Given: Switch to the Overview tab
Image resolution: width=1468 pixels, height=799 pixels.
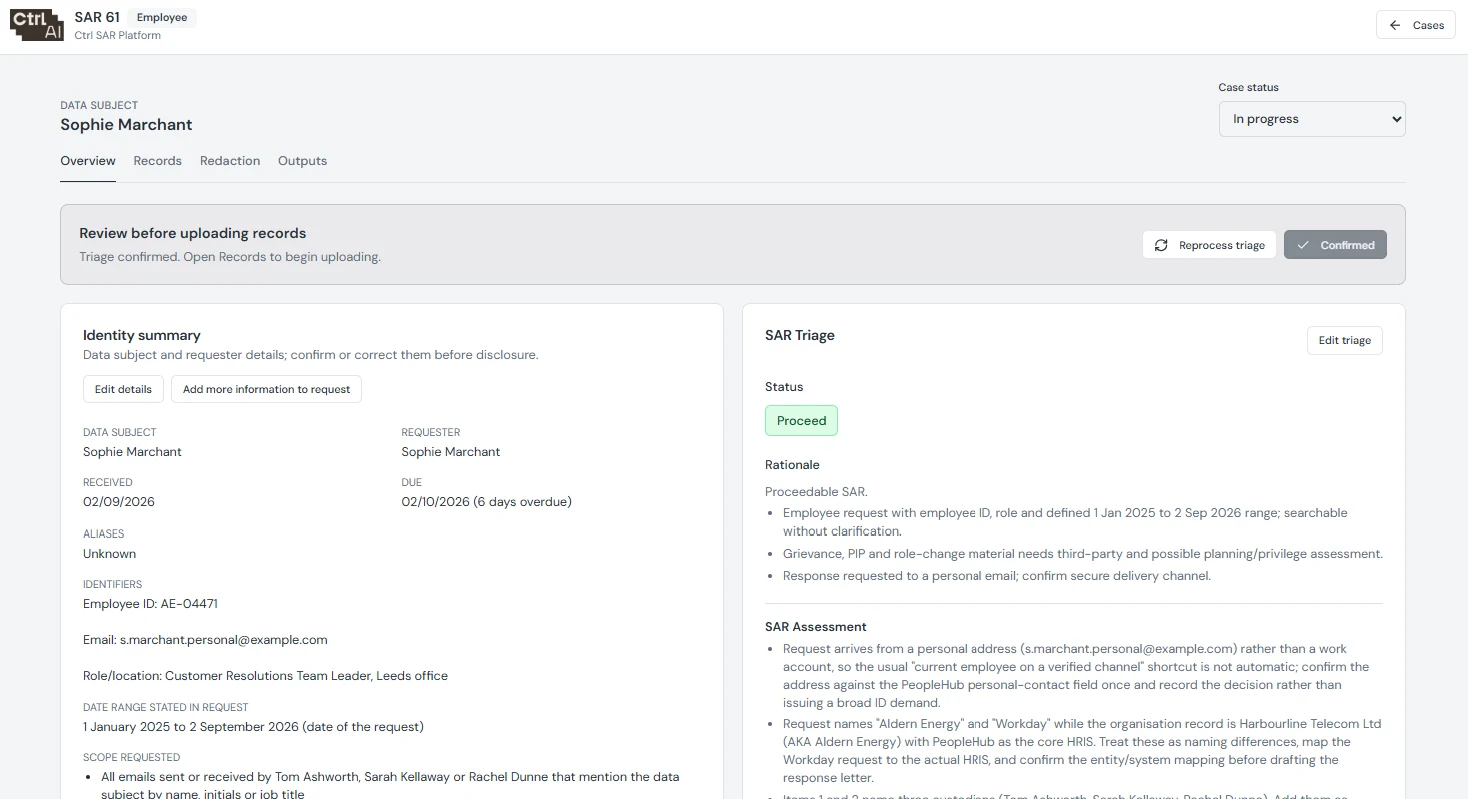Looking at the screenshot, I should (x=88, y=161).
